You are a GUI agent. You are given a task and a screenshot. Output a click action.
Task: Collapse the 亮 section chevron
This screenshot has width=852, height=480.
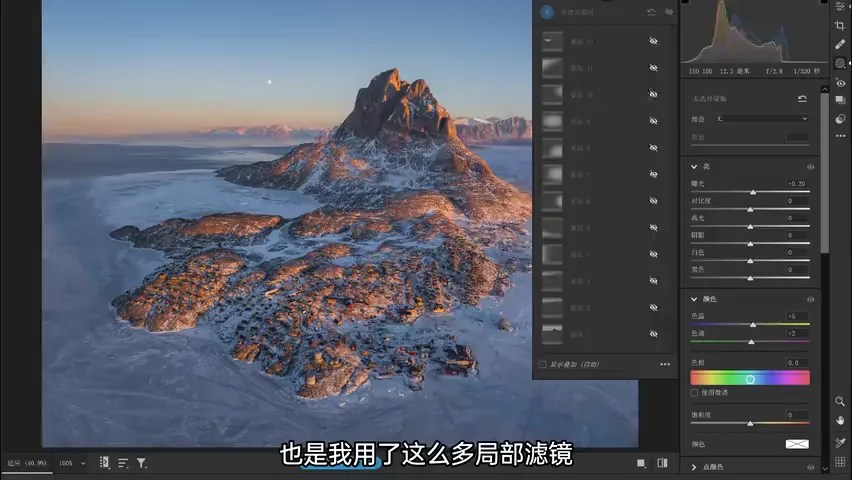tap(694, 166)
